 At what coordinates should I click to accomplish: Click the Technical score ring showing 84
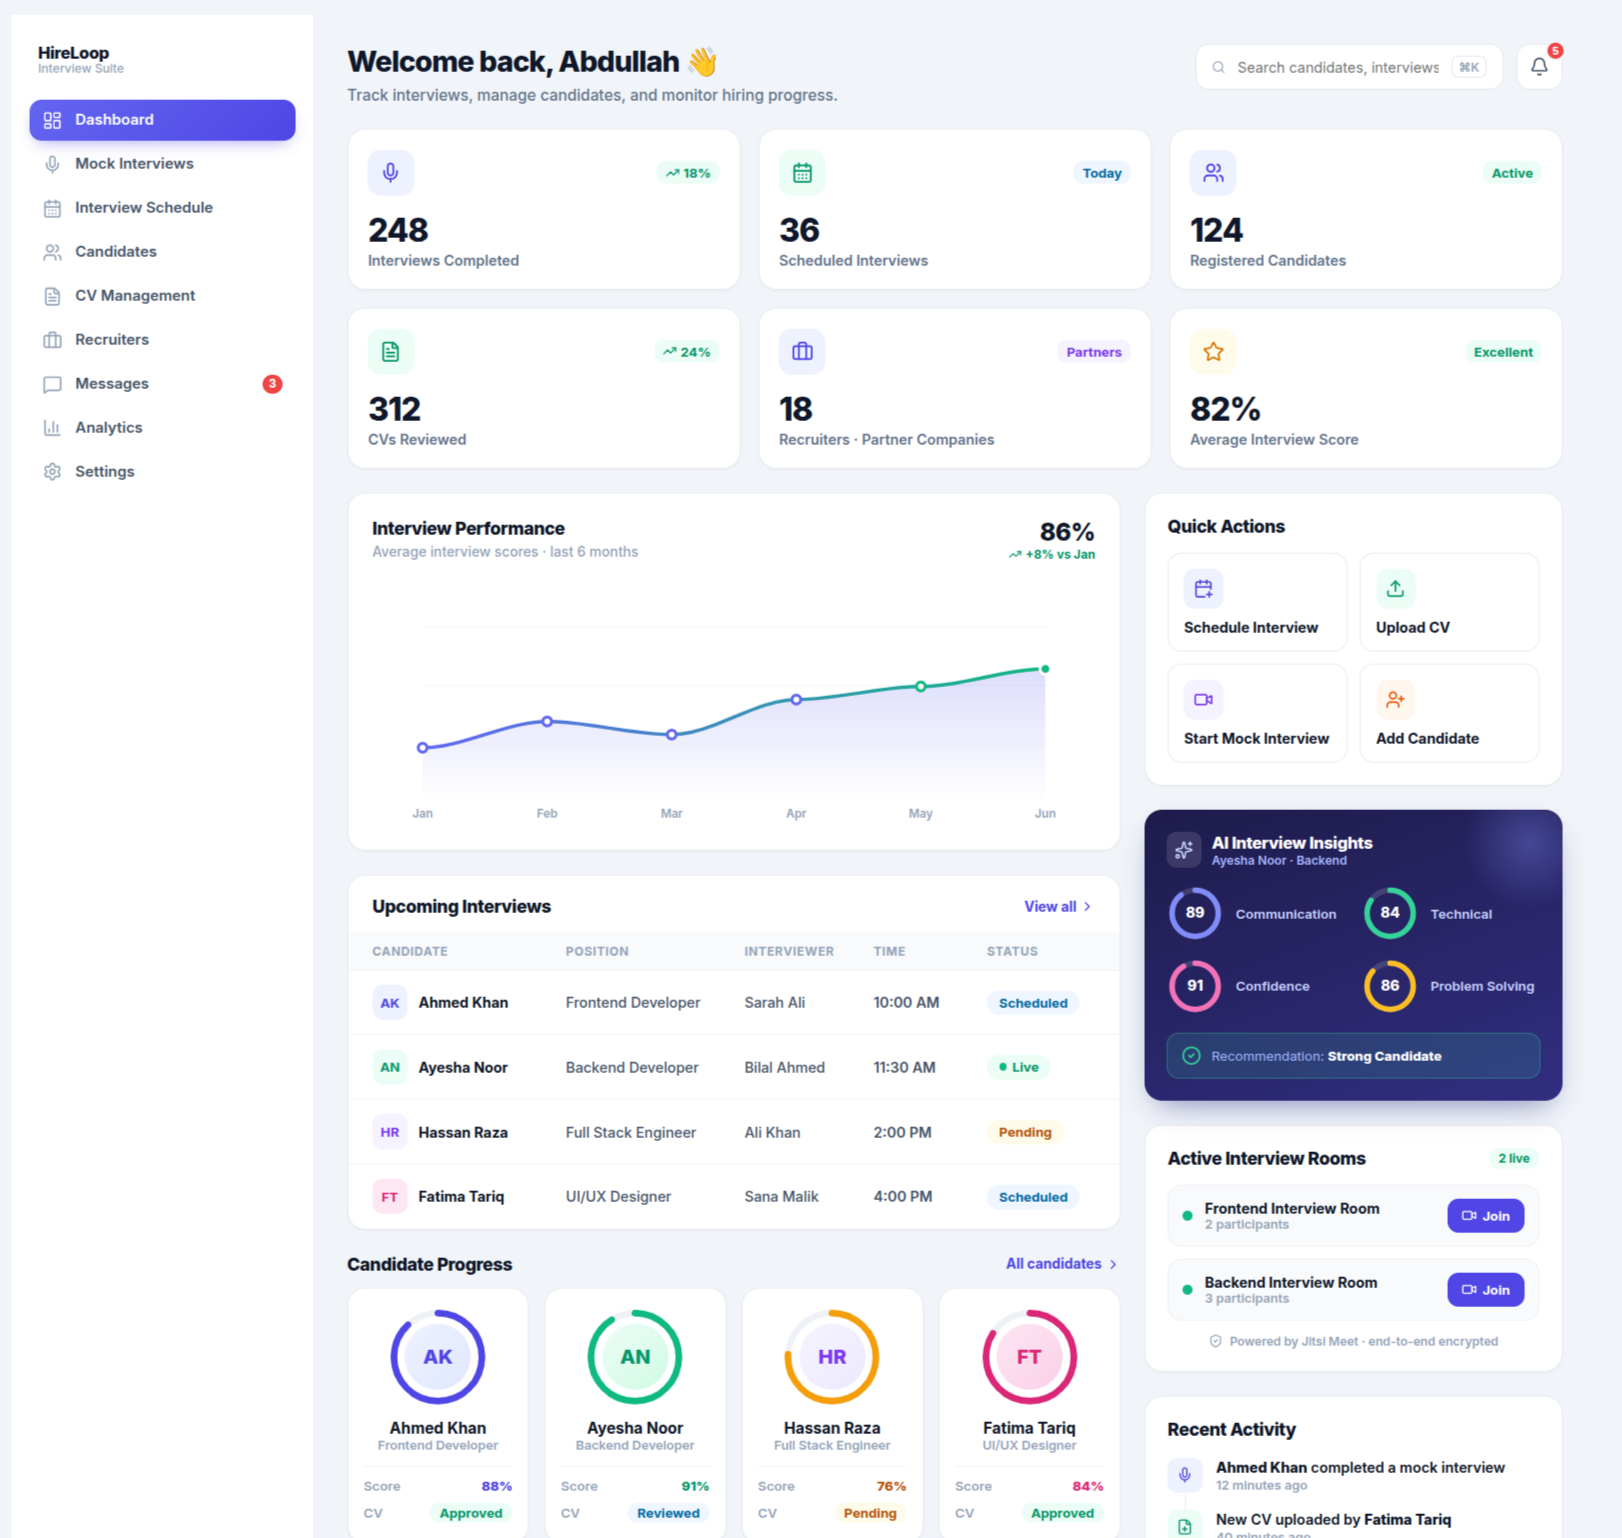pos(1390,913)
